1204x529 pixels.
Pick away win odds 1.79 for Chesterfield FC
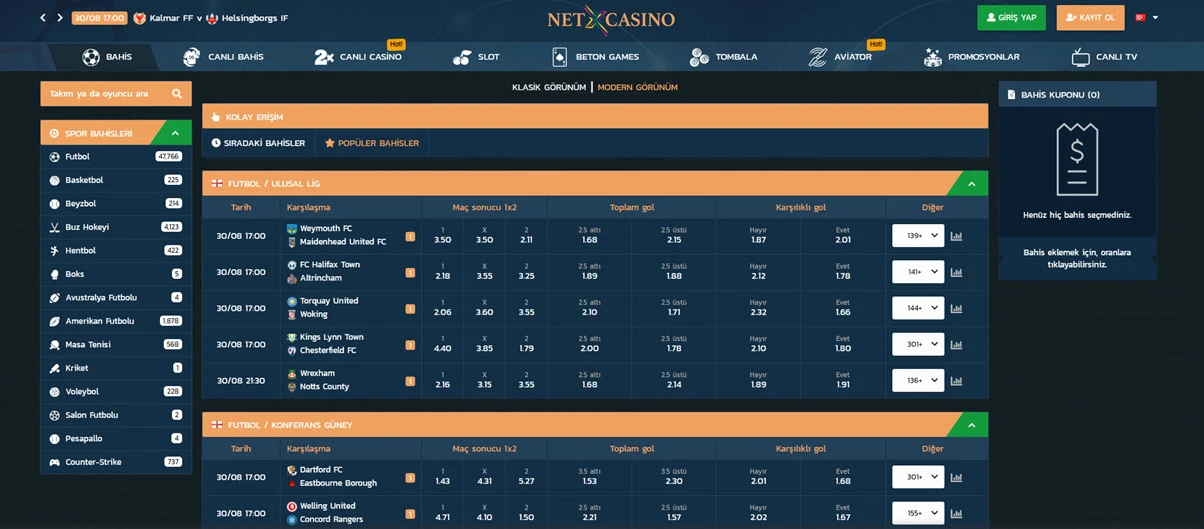pos(527,344)
